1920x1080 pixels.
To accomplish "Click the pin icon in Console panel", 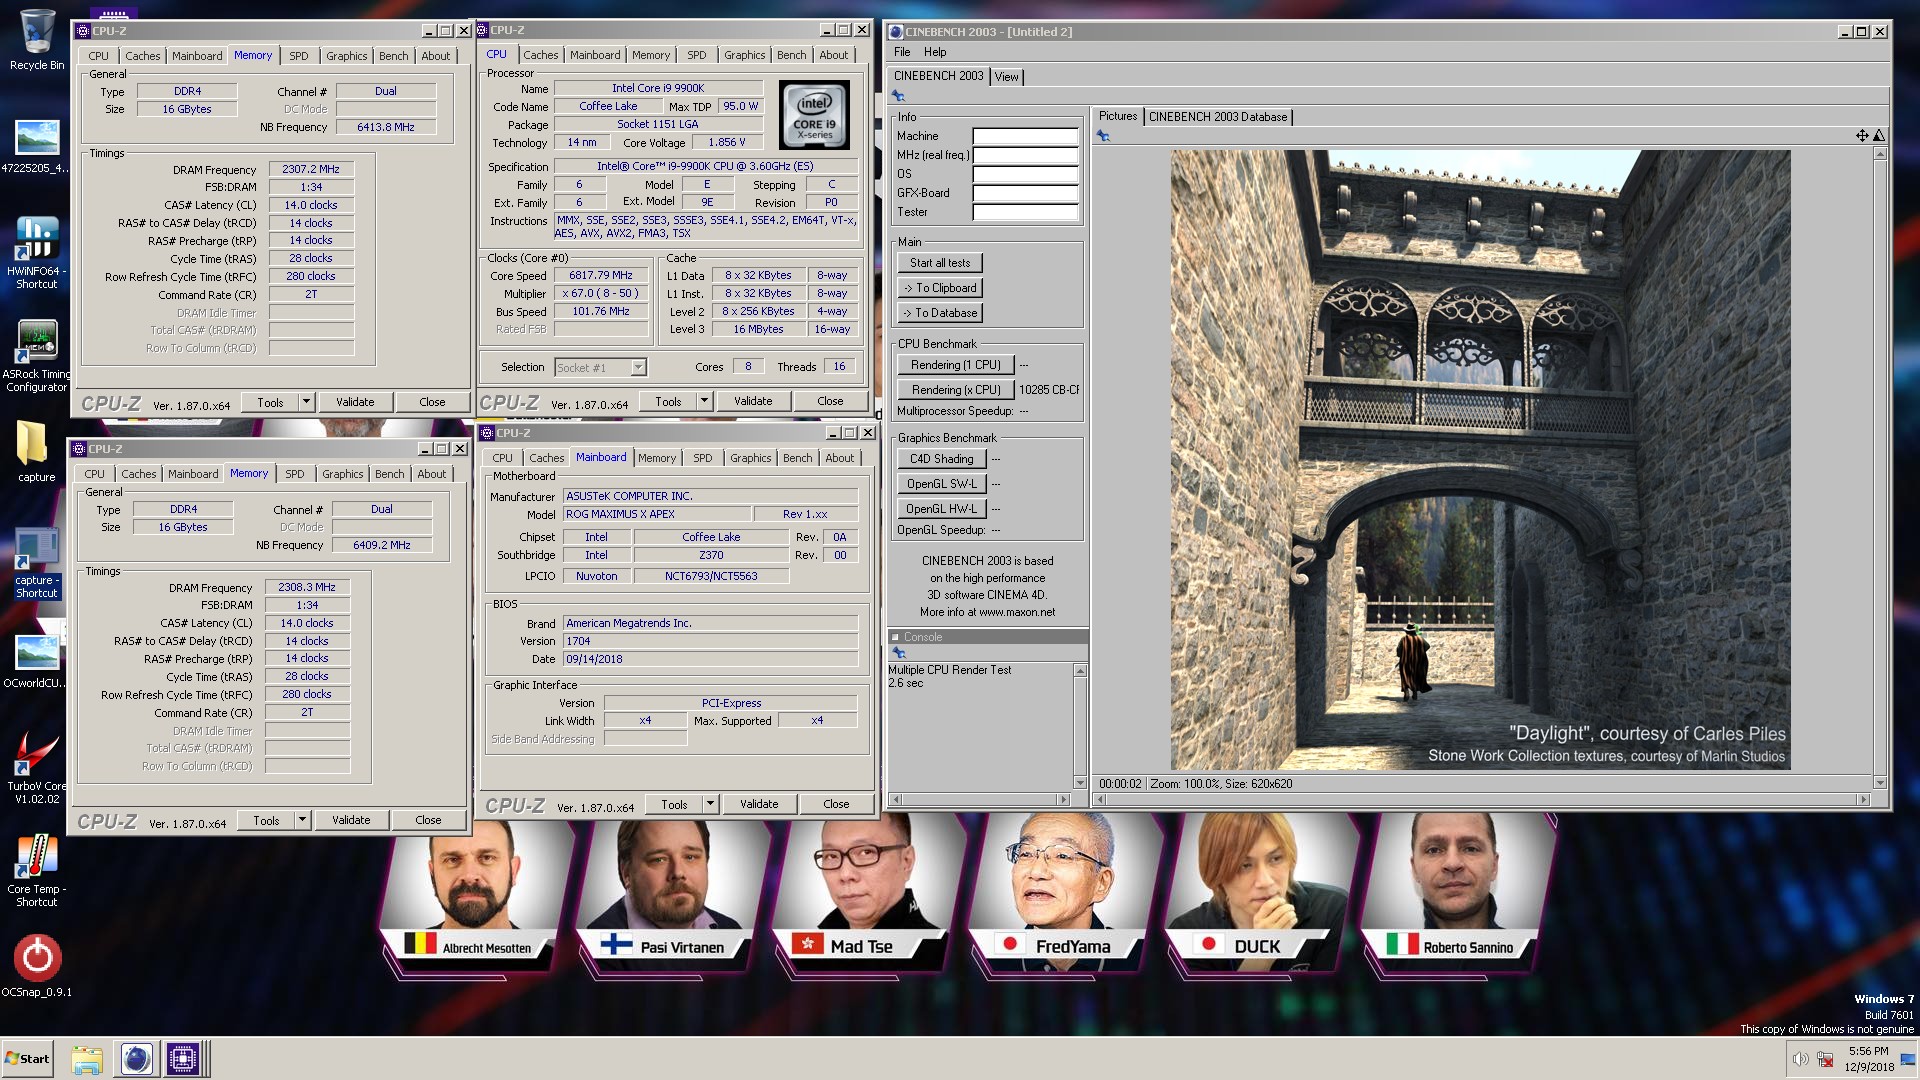I will (899, 652).
